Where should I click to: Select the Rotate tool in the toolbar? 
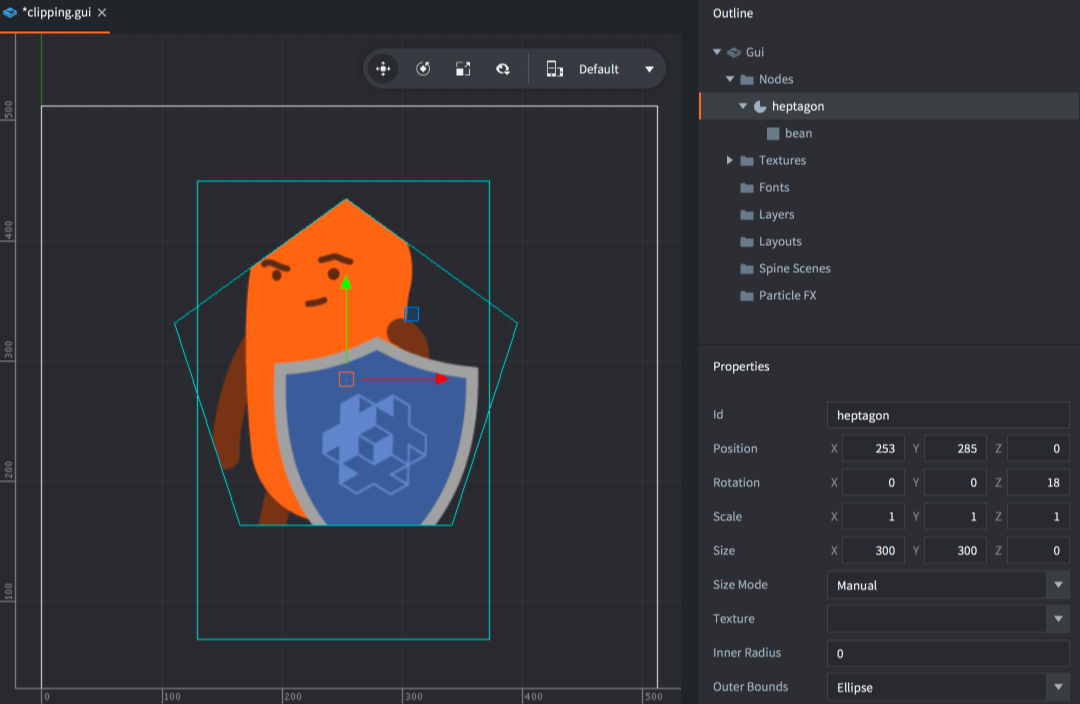click(x=424, y=69)
